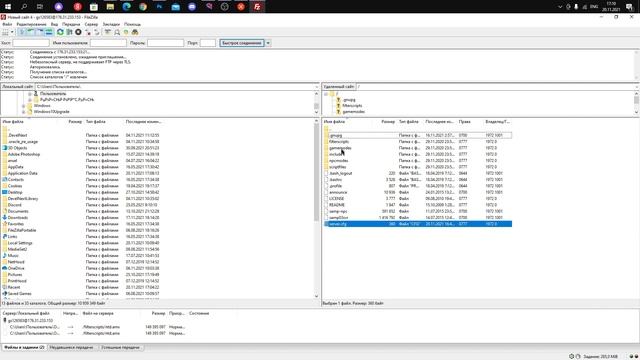Image resolution: width=640 pixels, height=360 pixels.
Task: Click the Music folder icon in local list
Action: click(x=5, y=256)
